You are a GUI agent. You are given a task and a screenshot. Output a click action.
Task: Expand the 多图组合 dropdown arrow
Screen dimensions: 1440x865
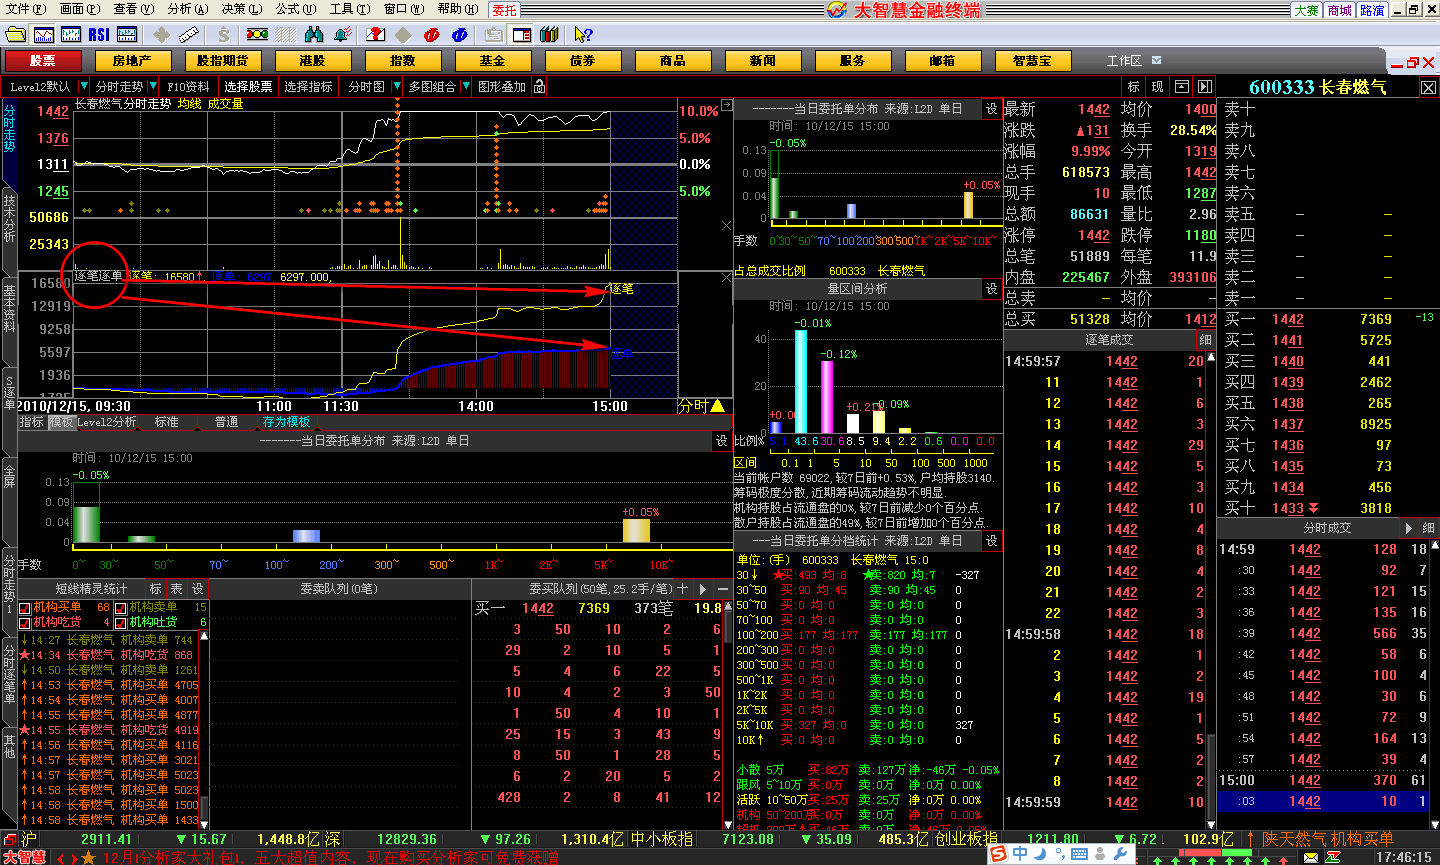[466, 87]
